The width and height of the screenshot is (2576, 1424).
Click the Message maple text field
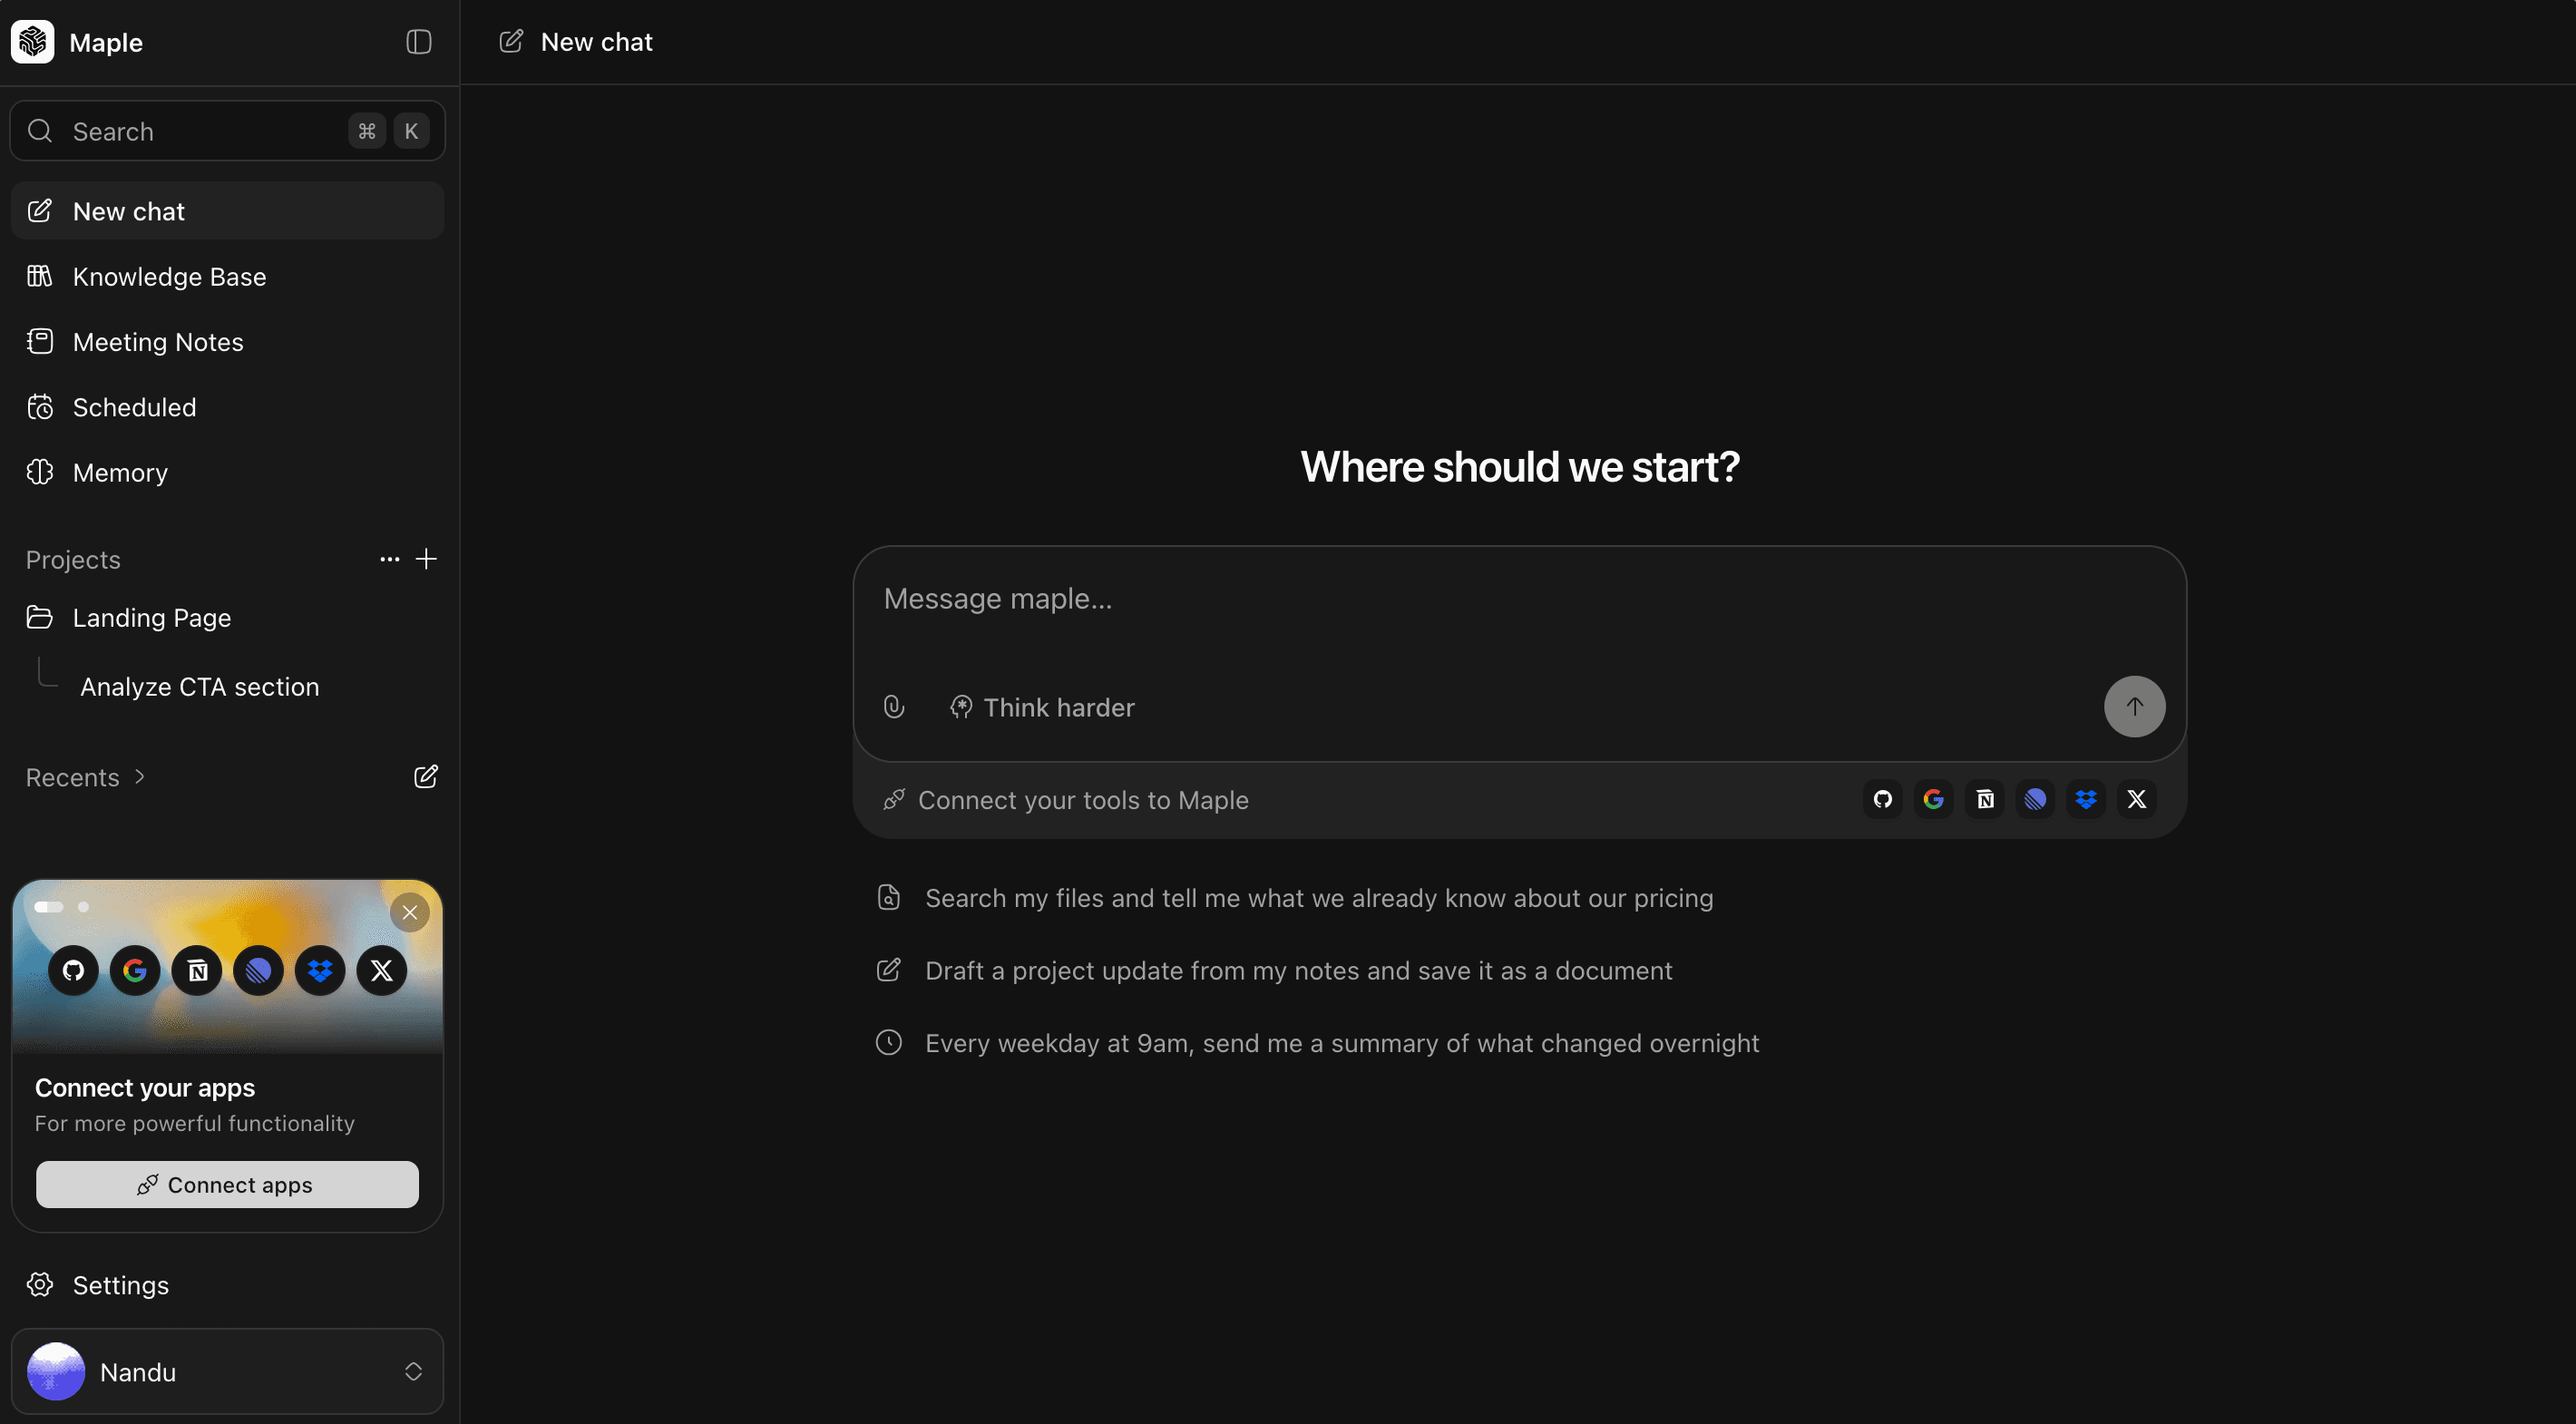pyautogui.click(x=1519, y=599)
